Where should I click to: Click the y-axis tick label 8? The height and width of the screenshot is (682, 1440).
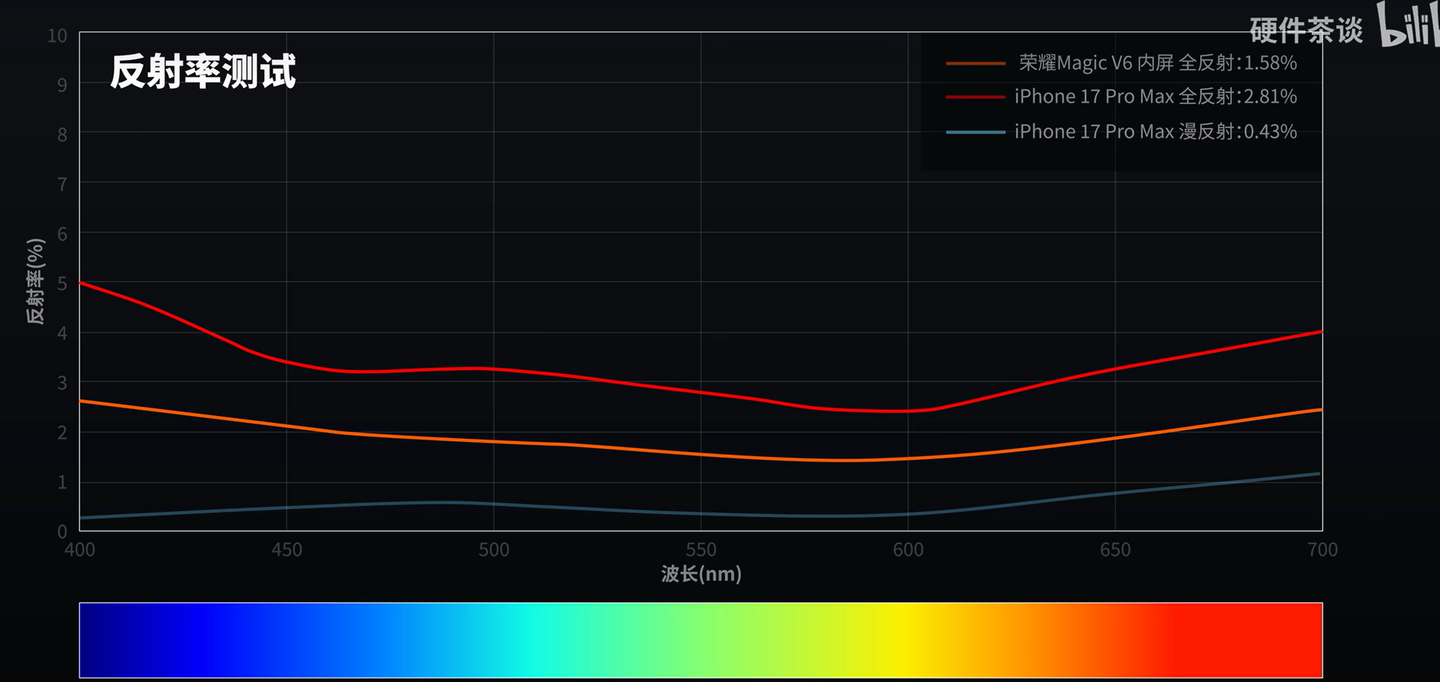[x=62, y=134]
